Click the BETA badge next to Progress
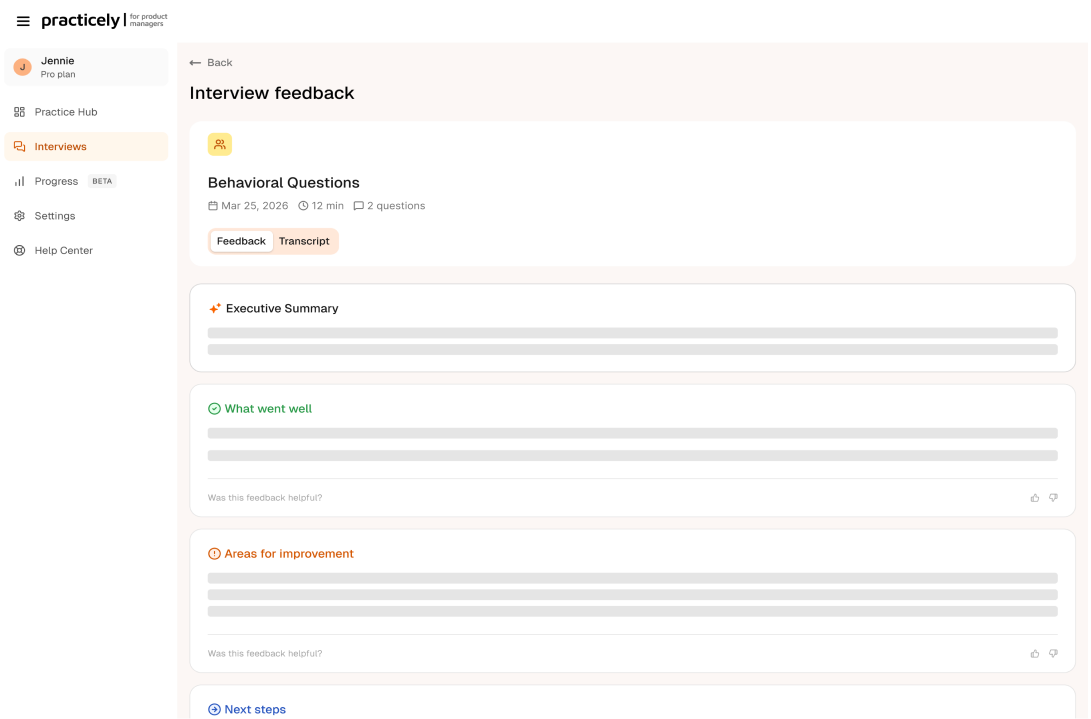 point(102,181)
